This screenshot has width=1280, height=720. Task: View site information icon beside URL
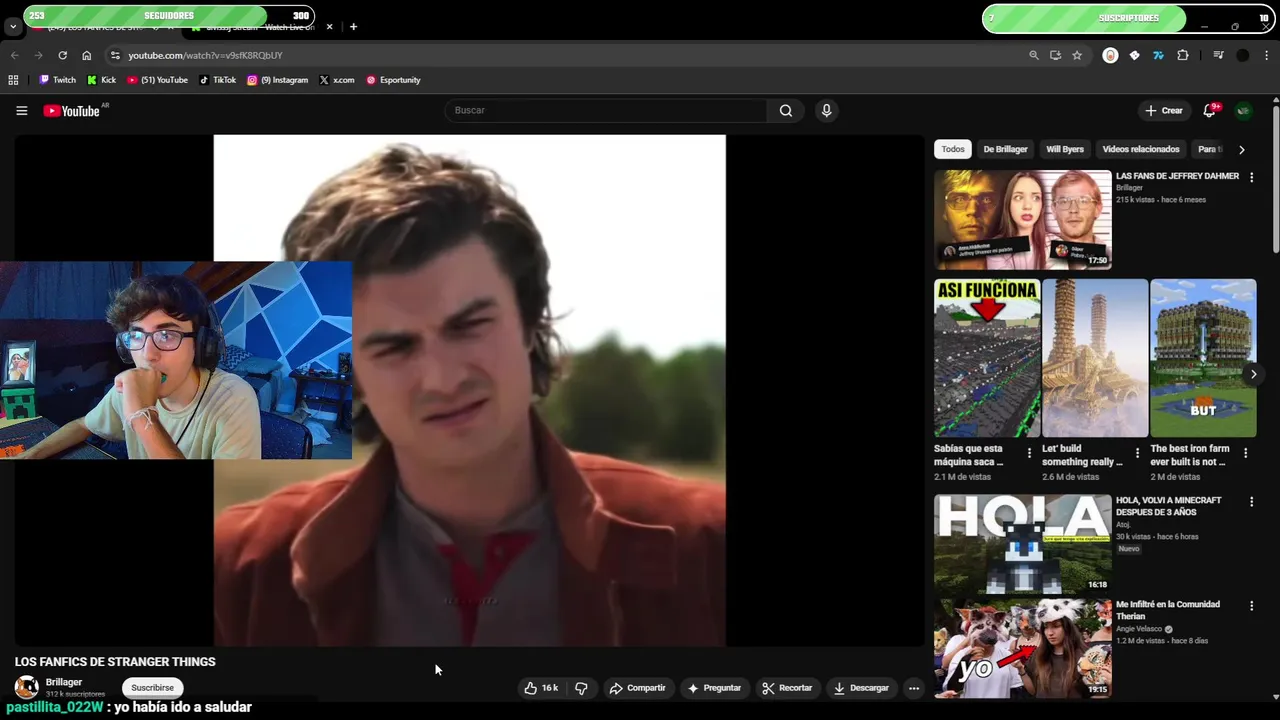click(x=115, y=55)
